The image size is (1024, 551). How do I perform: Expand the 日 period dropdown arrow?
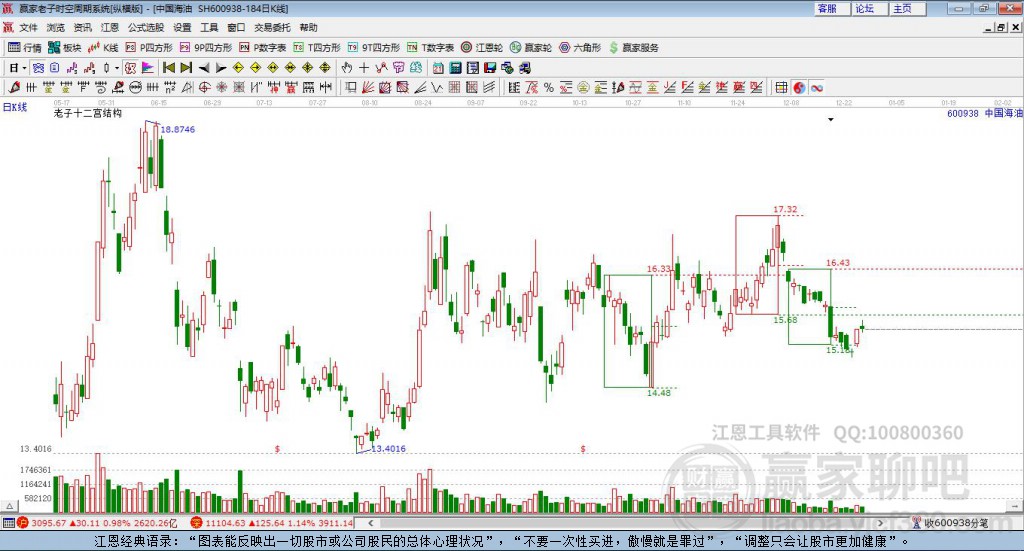tap(24, 68)
